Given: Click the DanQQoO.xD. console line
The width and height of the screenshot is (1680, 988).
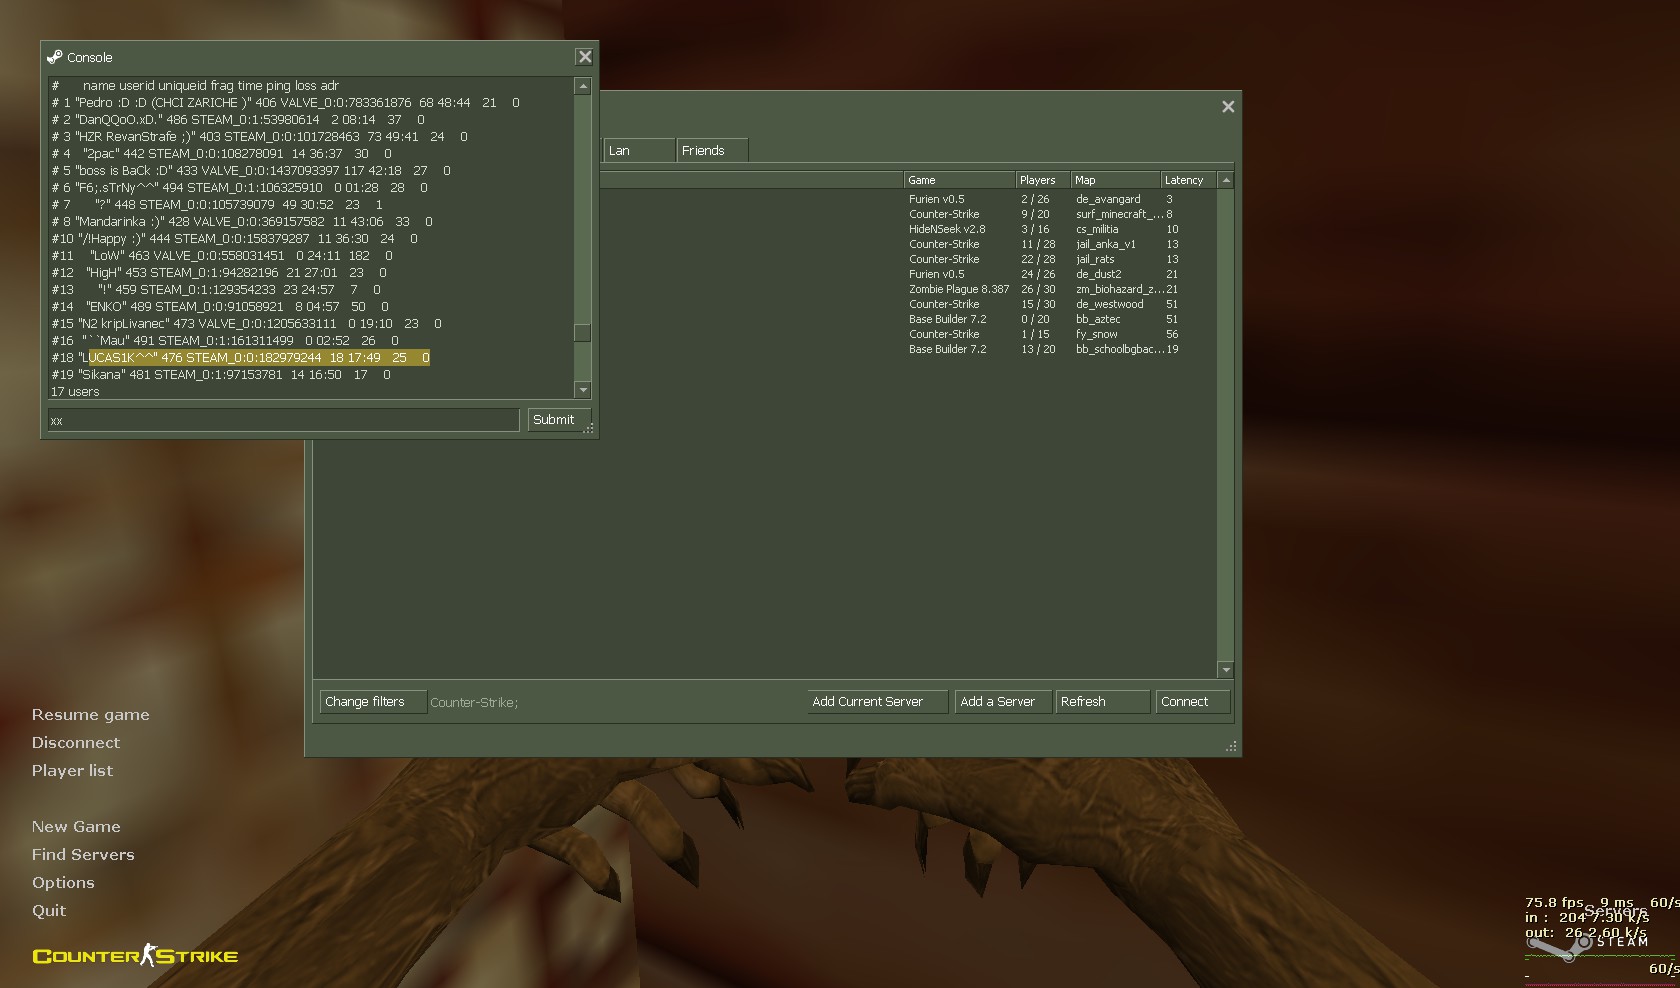Looking at the screenshot, I should click(x=238, y=120).
